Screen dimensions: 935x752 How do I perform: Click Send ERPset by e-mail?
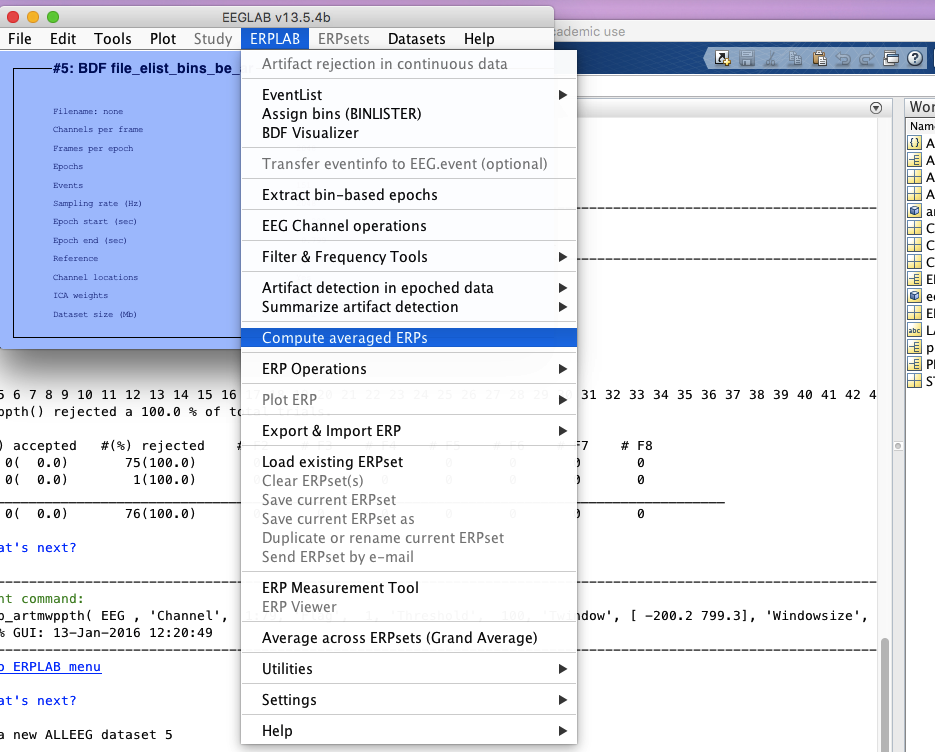tap(409, 558)
